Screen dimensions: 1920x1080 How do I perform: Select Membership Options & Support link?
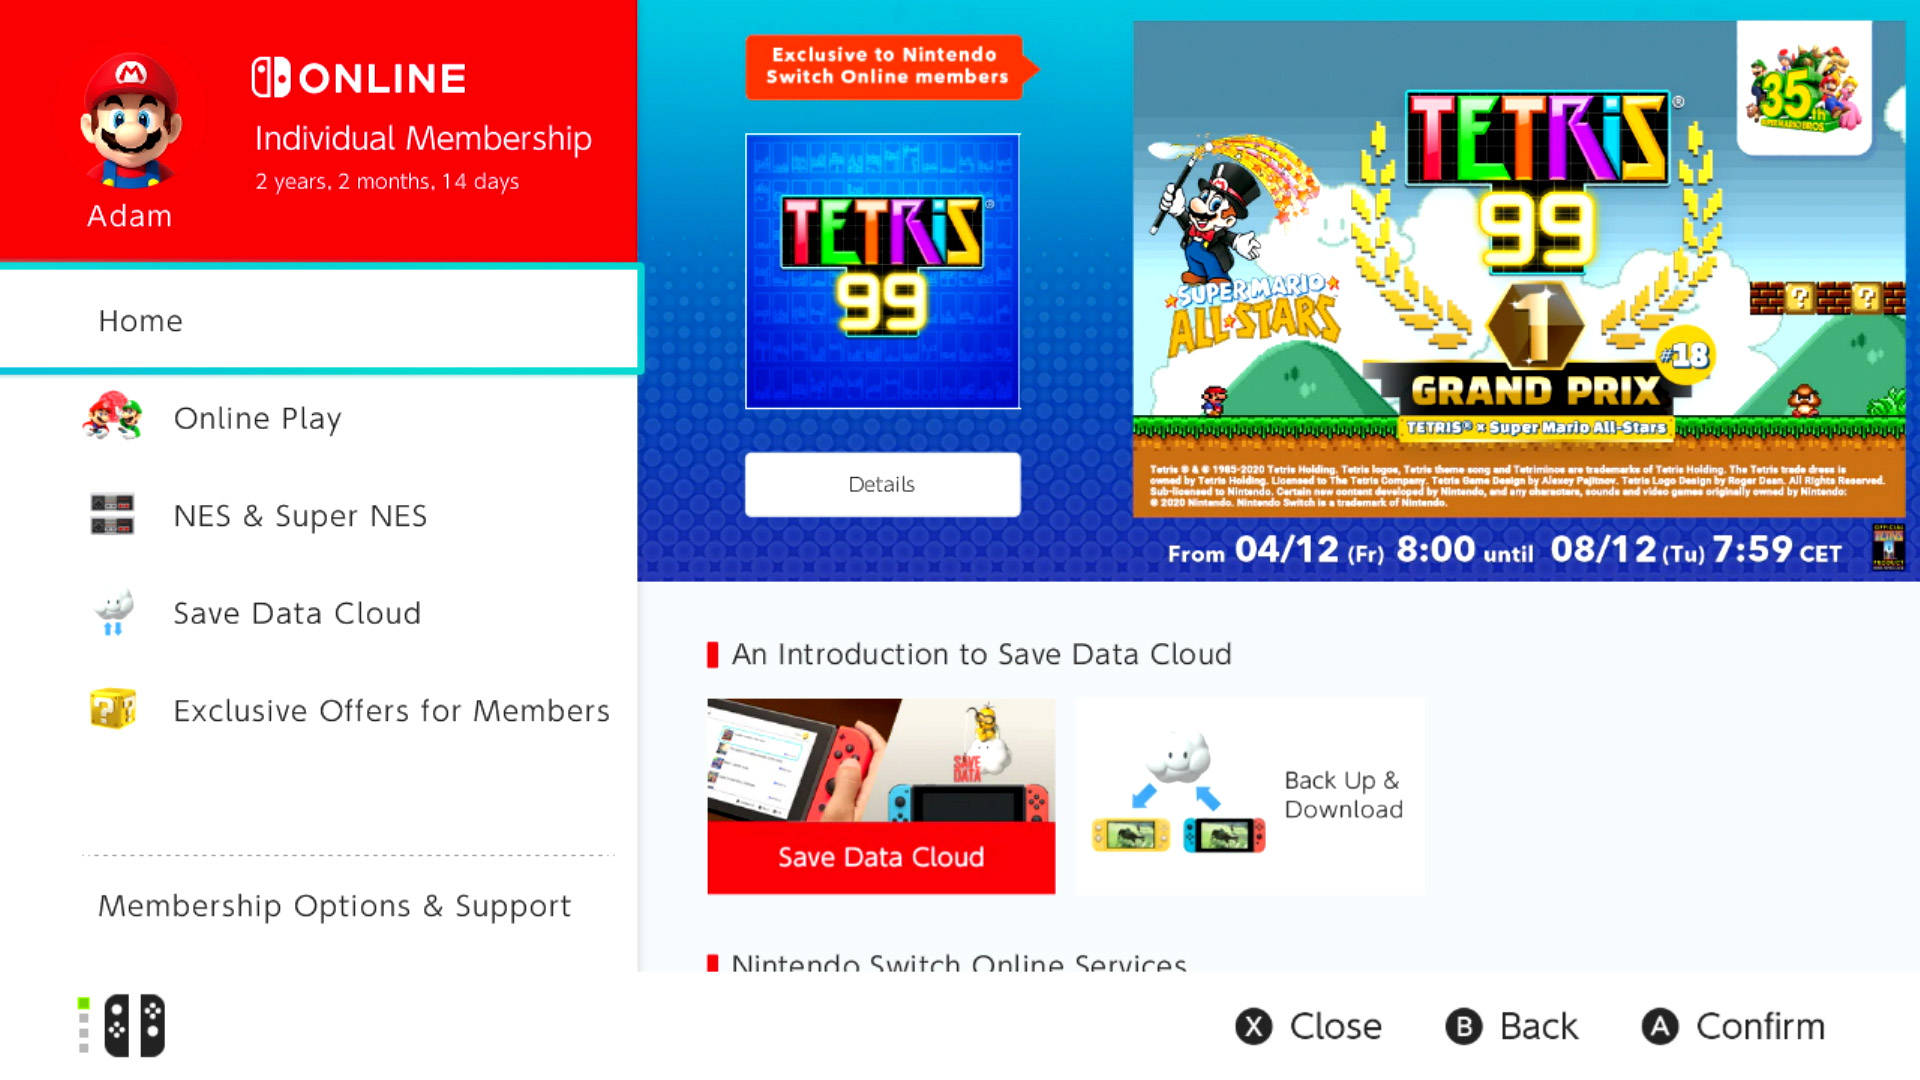coord(335,903)
